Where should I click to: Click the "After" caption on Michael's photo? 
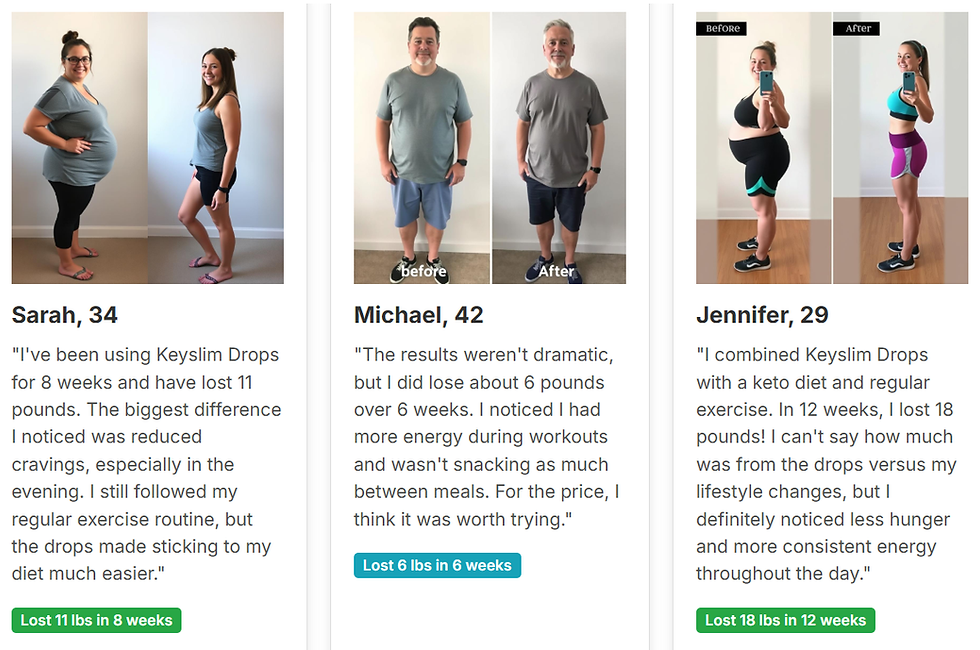557,271
